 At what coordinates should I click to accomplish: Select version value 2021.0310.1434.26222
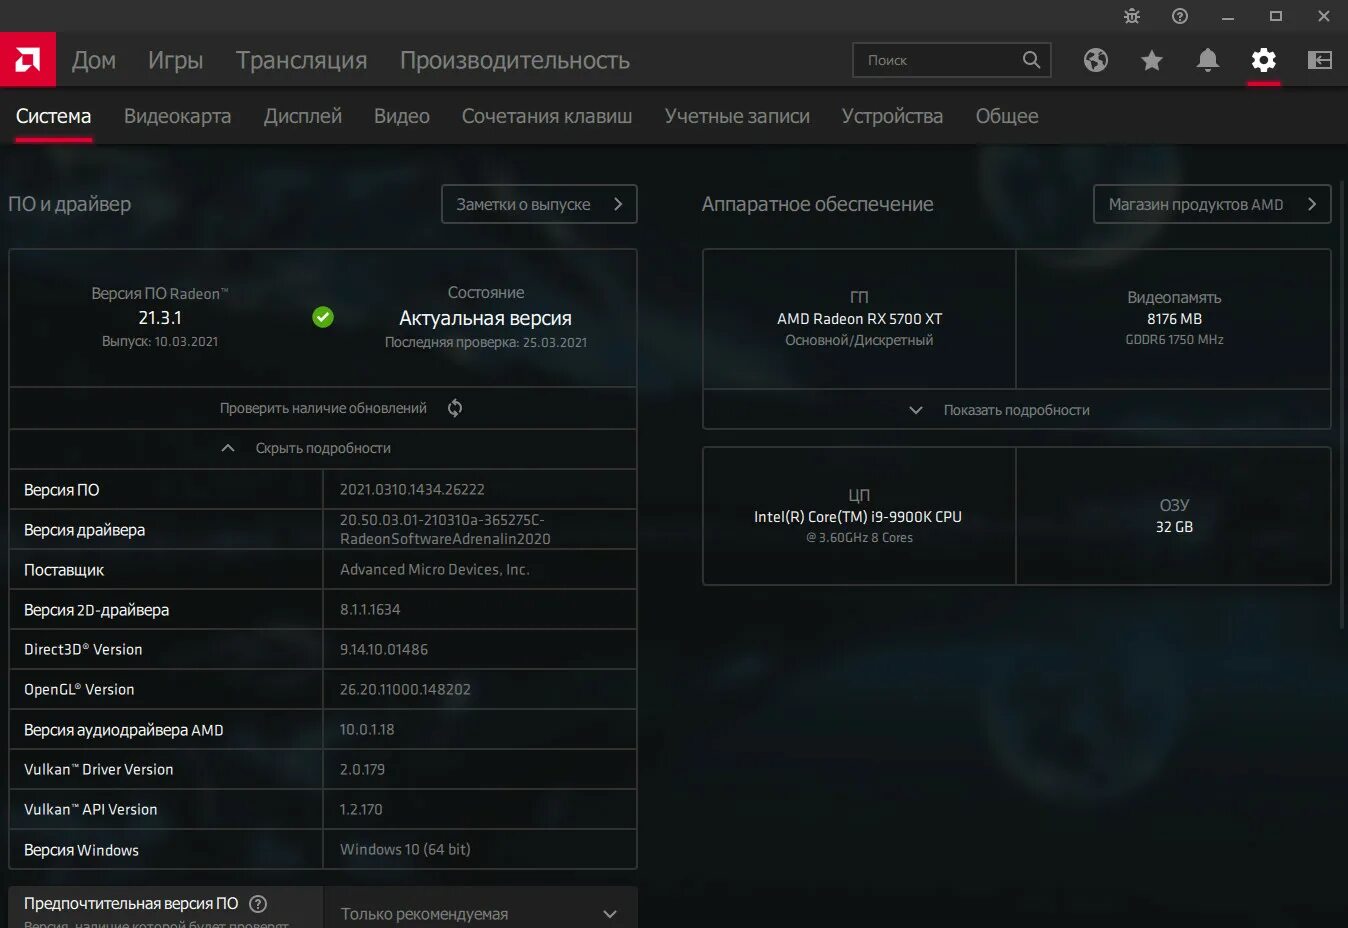click(412, 489)
